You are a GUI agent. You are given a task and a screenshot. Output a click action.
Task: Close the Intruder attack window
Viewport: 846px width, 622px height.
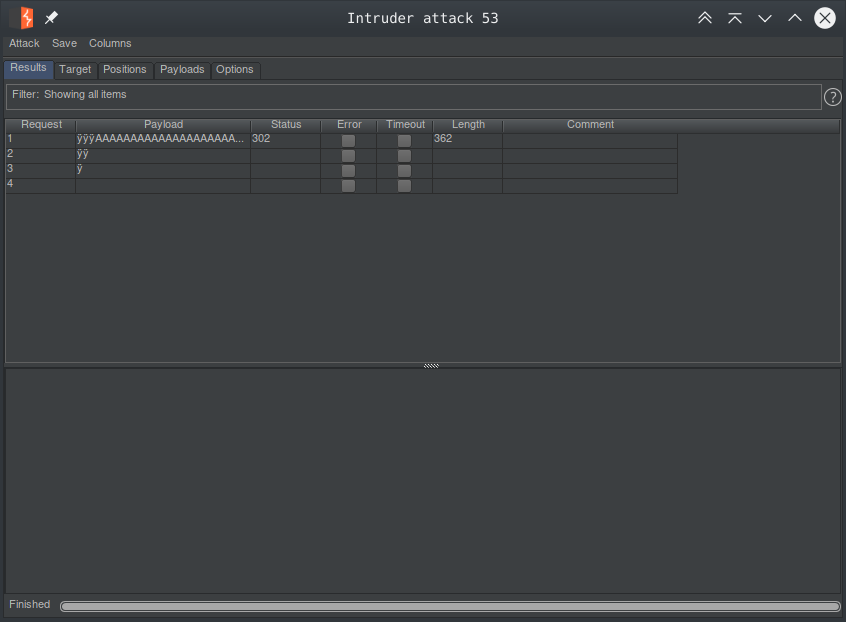click(x=825, y=18)
